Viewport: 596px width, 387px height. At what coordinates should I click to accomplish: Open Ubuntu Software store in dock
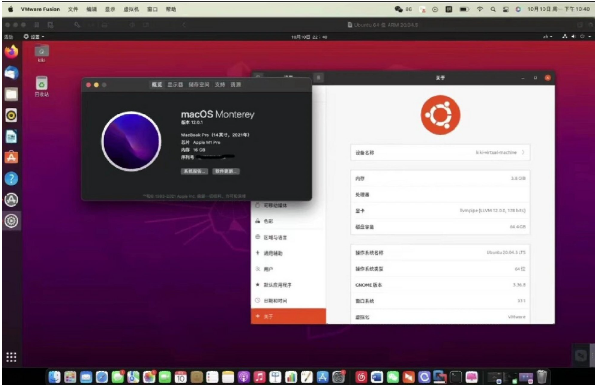pos(11,157)
